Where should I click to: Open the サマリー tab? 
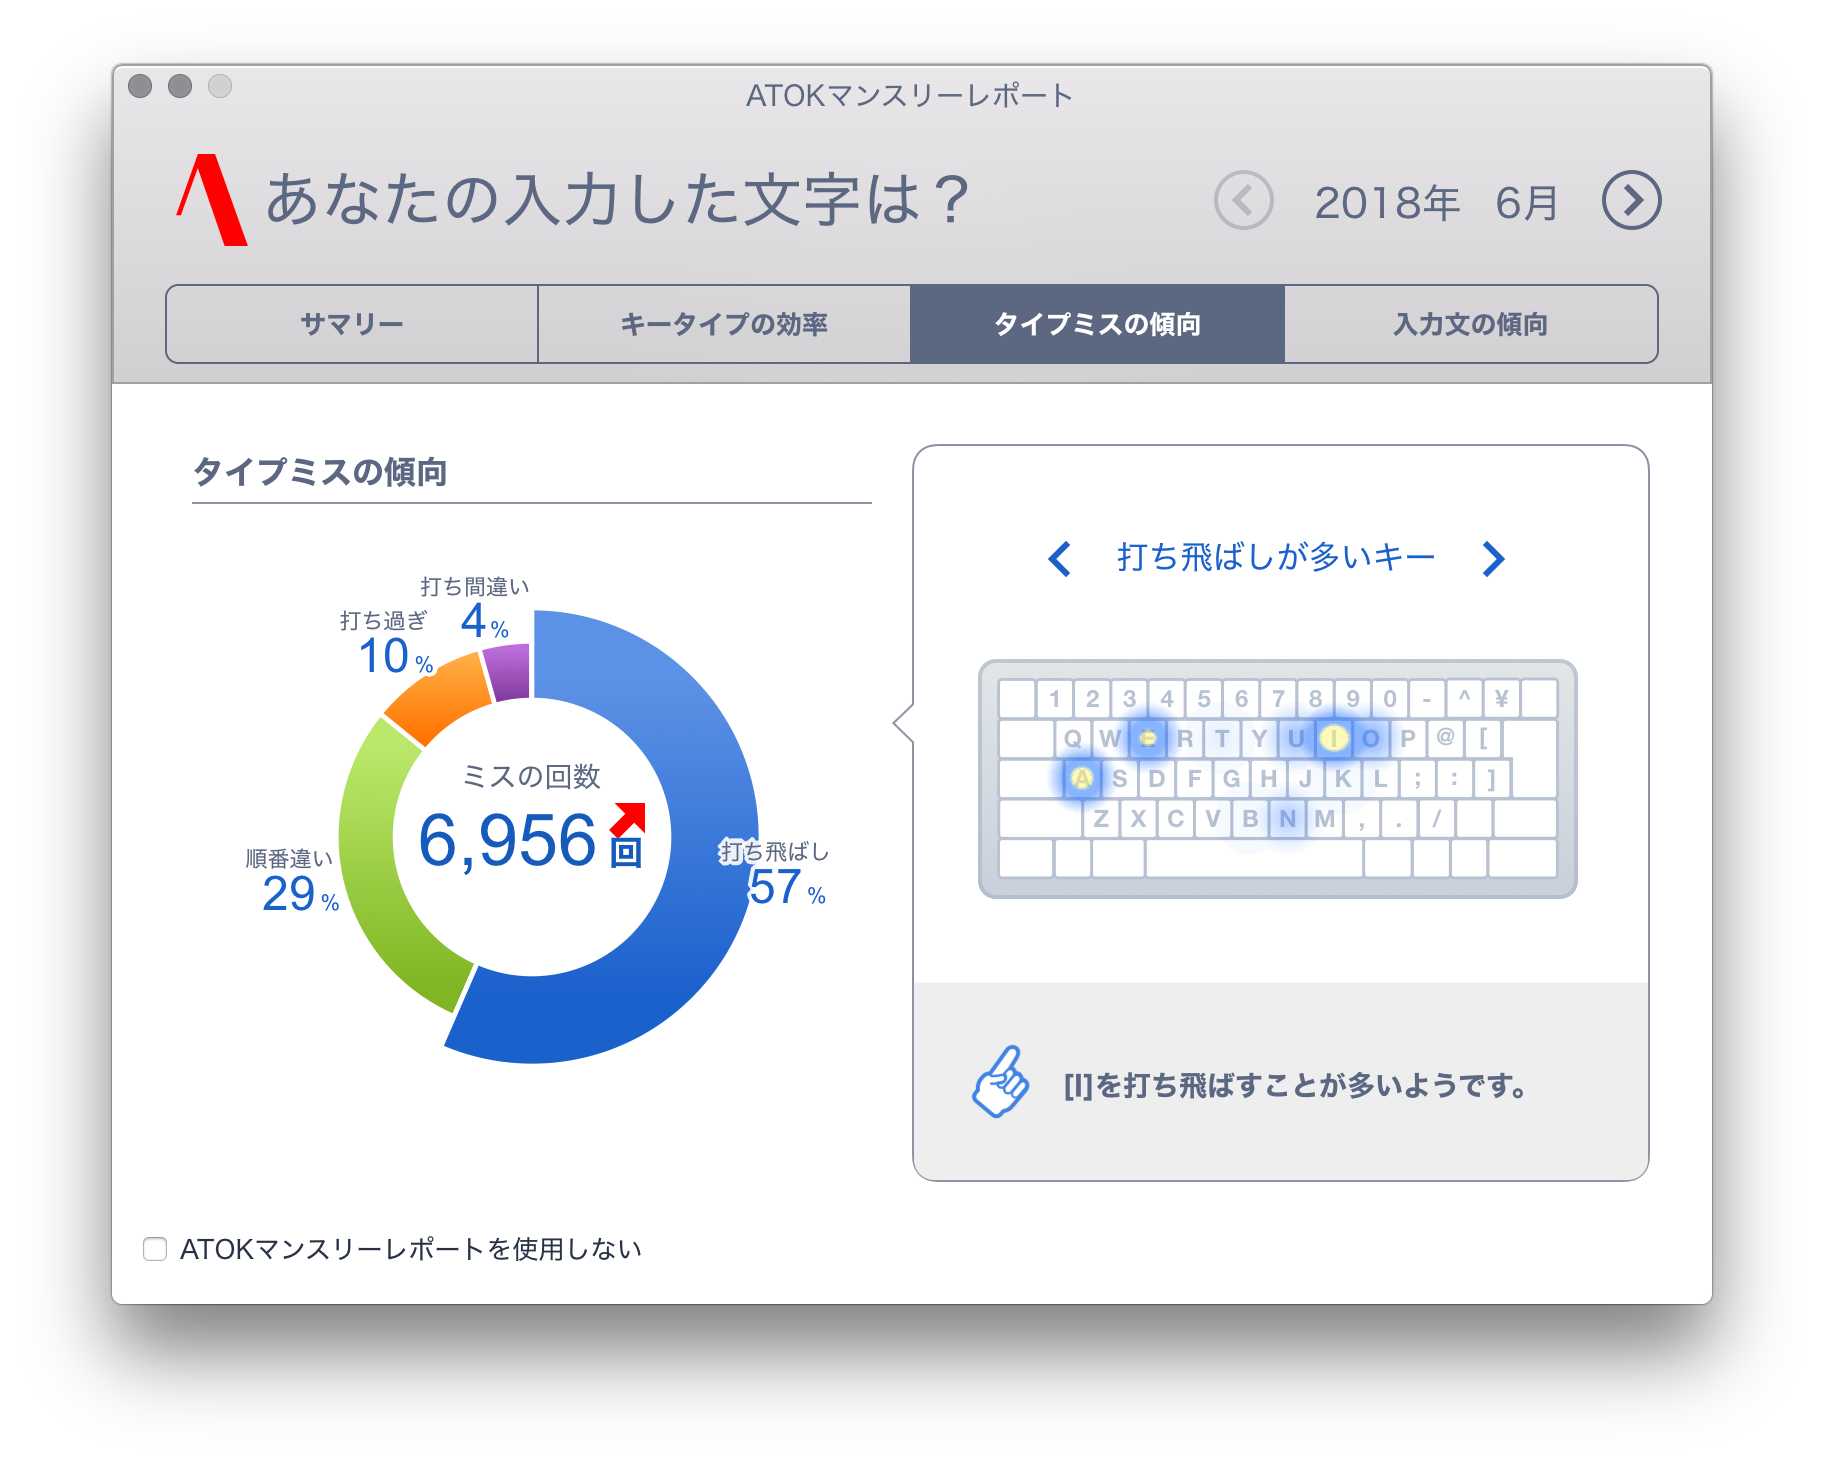pos(352,324)
